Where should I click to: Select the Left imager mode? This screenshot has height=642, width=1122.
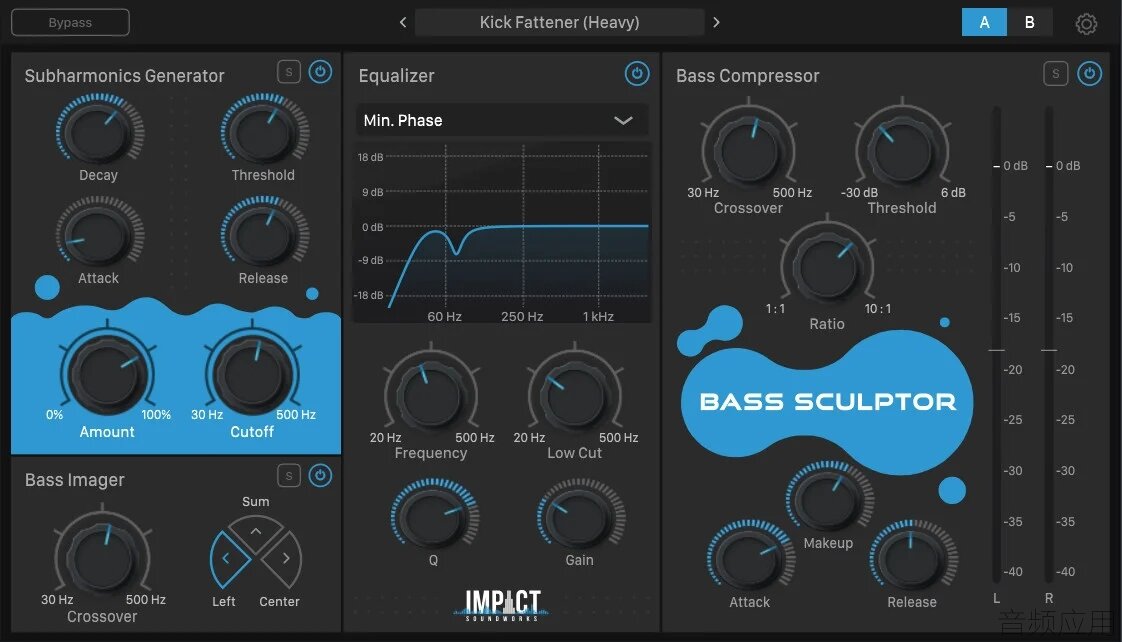coord(228,558)
